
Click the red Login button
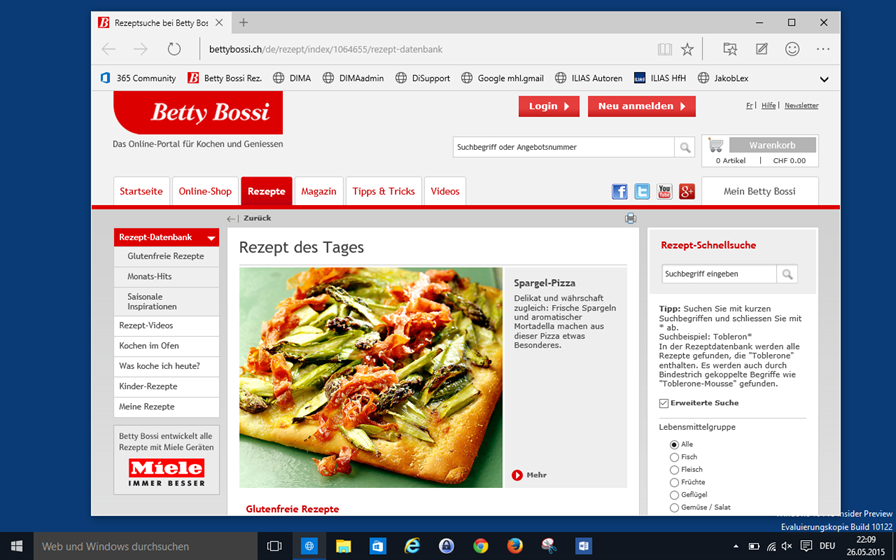548,106
